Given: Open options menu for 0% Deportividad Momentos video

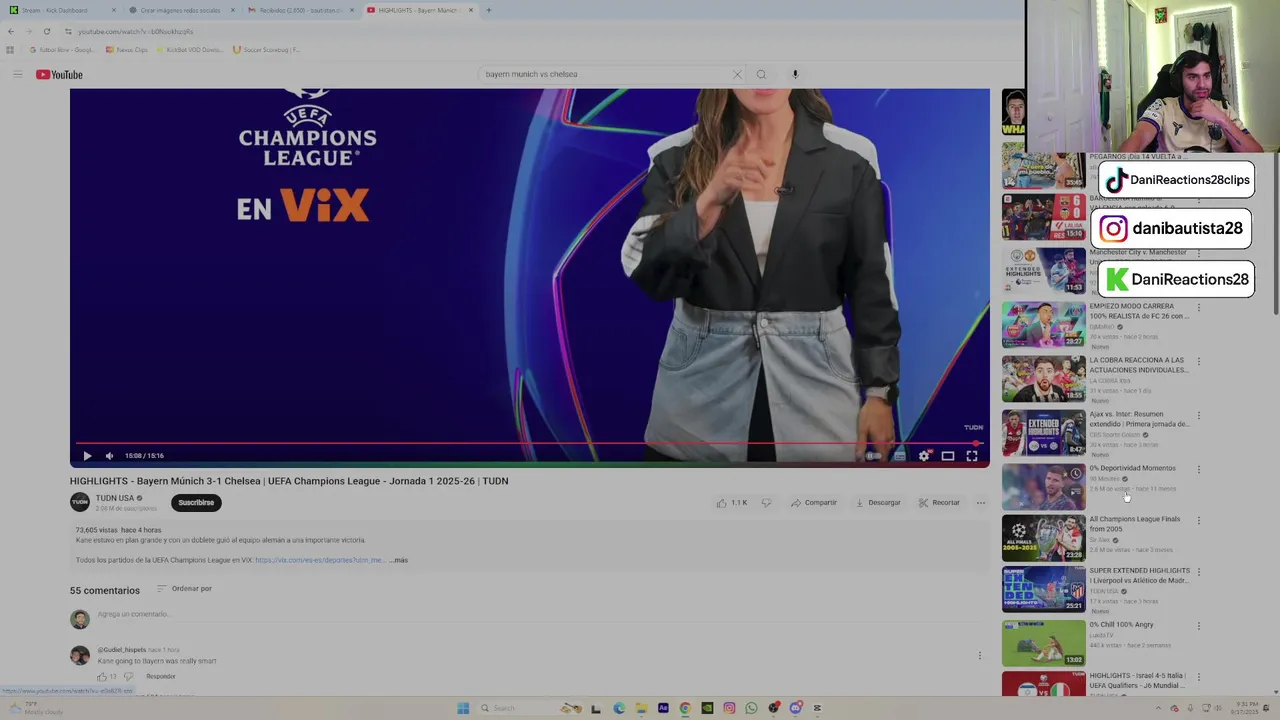Looking at the screenshot, I should pos(1199,470).
